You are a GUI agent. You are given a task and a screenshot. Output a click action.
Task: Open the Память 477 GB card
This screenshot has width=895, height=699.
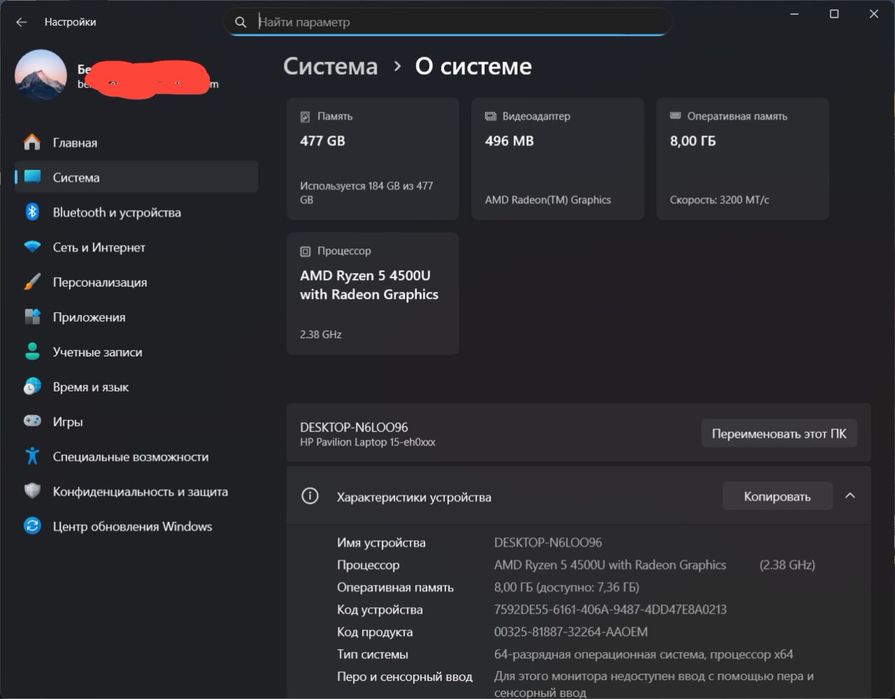click(373, 158)
